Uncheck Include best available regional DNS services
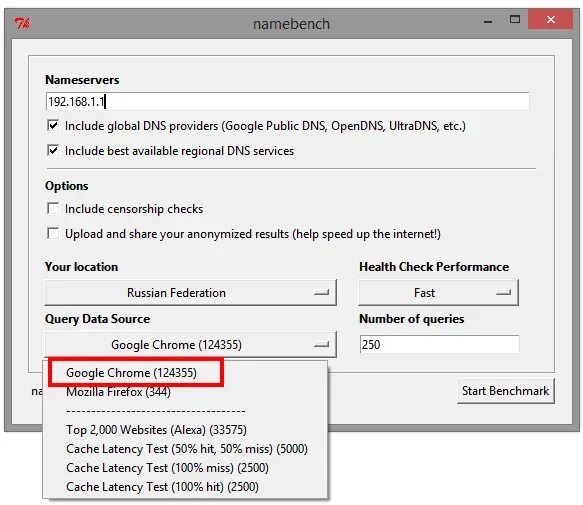 [x=53, y=150]
